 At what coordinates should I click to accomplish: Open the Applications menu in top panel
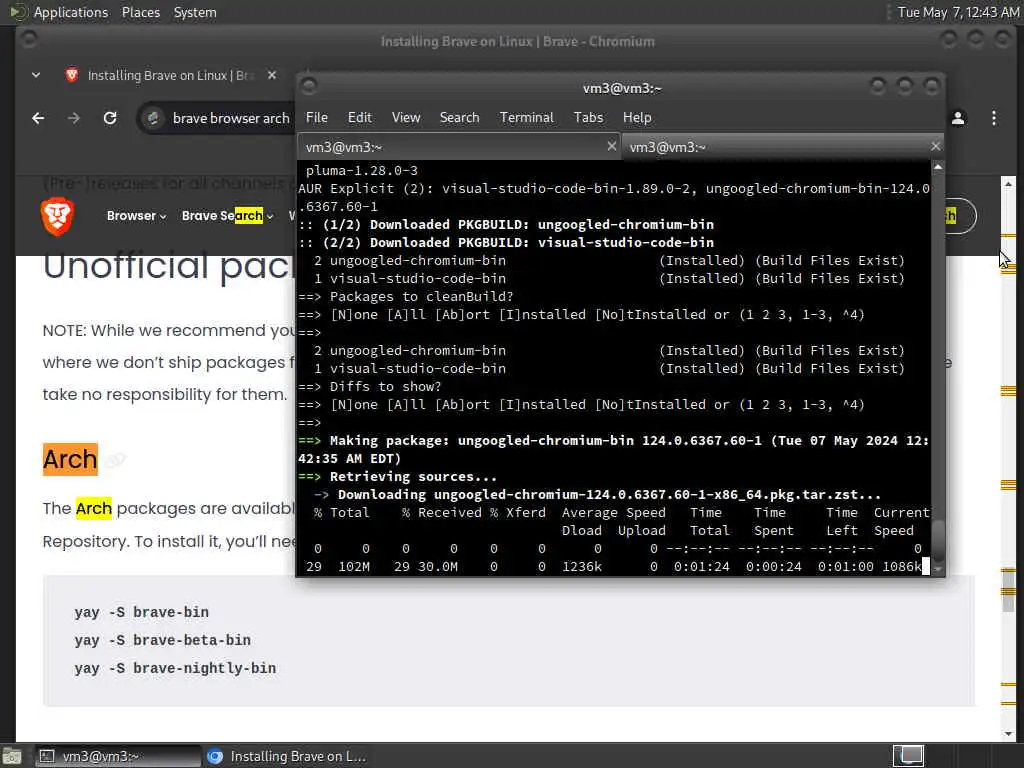click(71, 12)
